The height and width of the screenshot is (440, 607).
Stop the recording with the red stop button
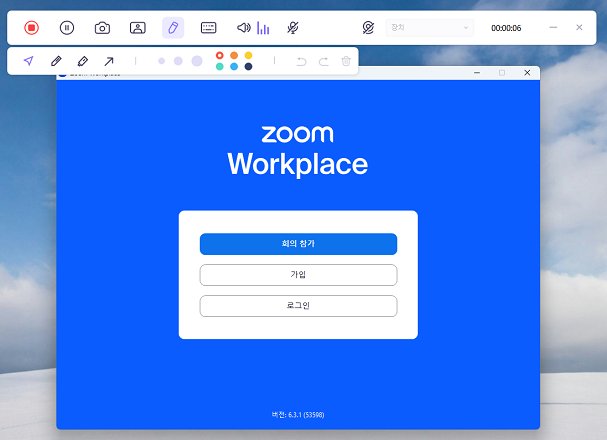pos(31,28)
